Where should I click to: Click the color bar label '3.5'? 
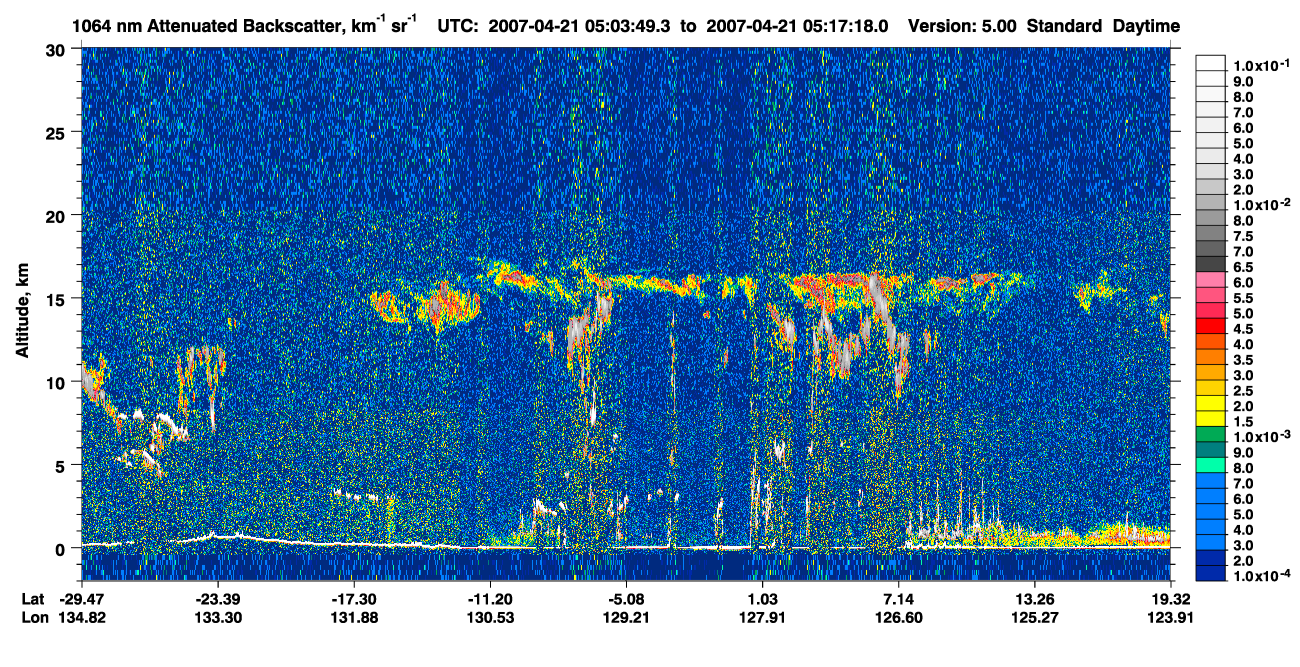1243,360
